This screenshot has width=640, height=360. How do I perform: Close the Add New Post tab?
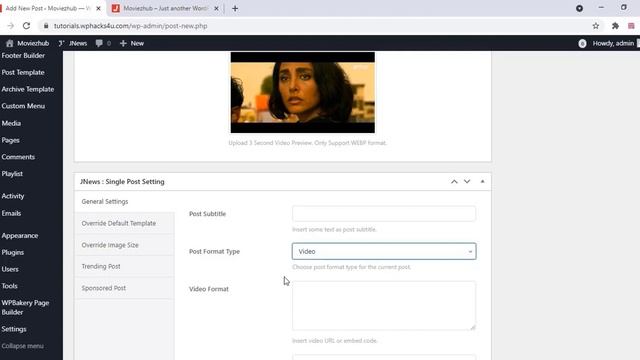coord(98,8)
